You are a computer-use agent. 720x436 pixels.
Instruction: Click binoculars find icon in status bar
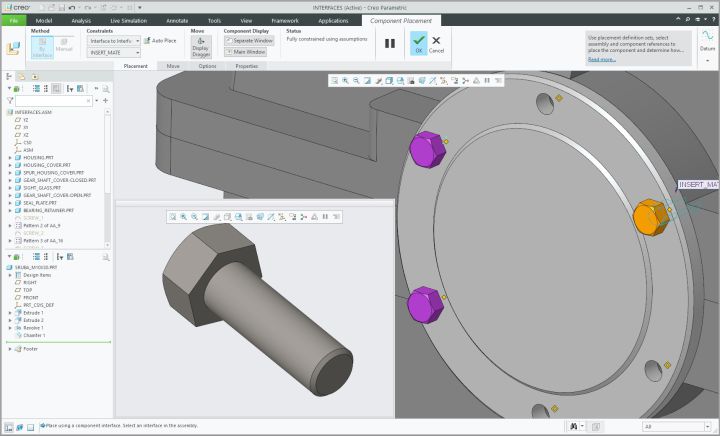pyautogui.click(x=574, y=426)
